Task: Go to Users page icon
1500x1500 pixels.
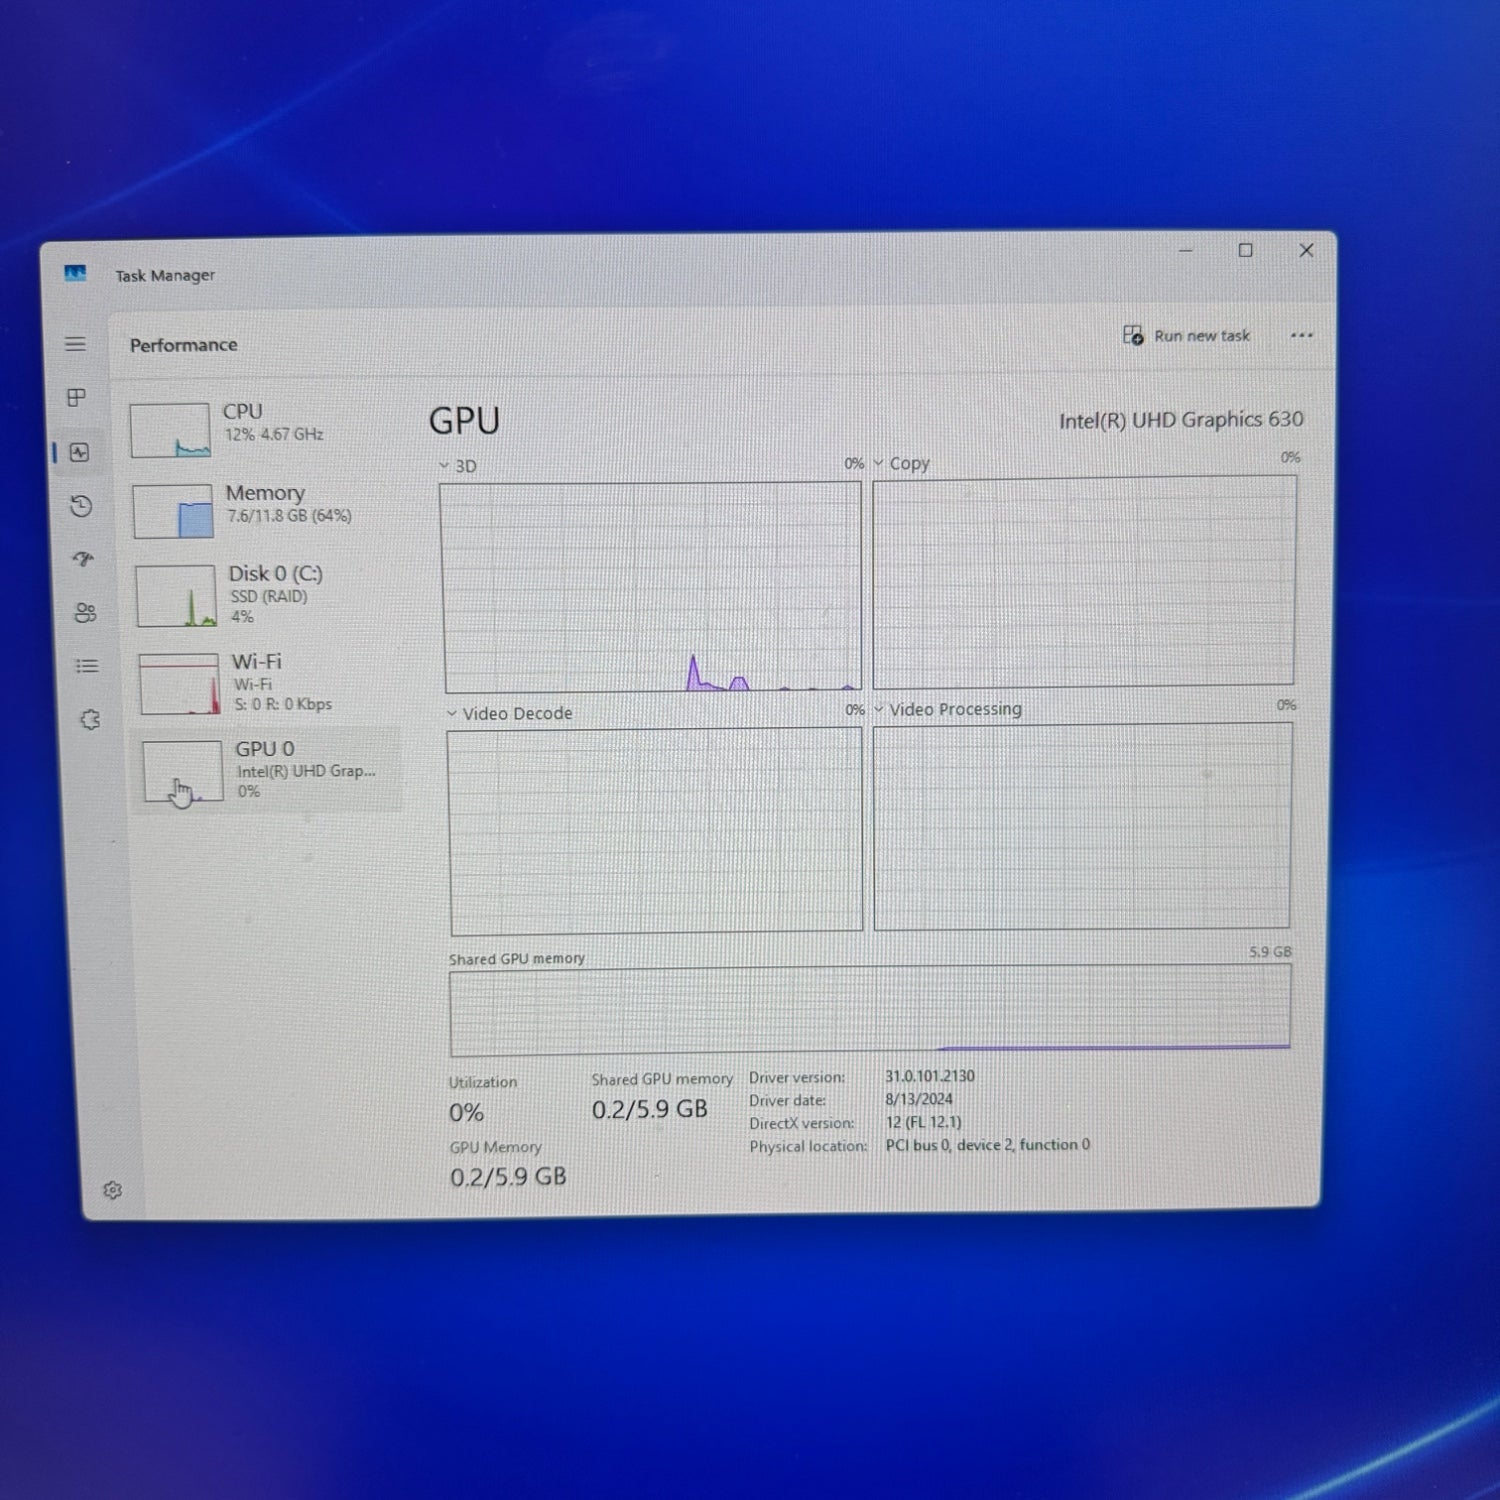Action: click(85, 613)
